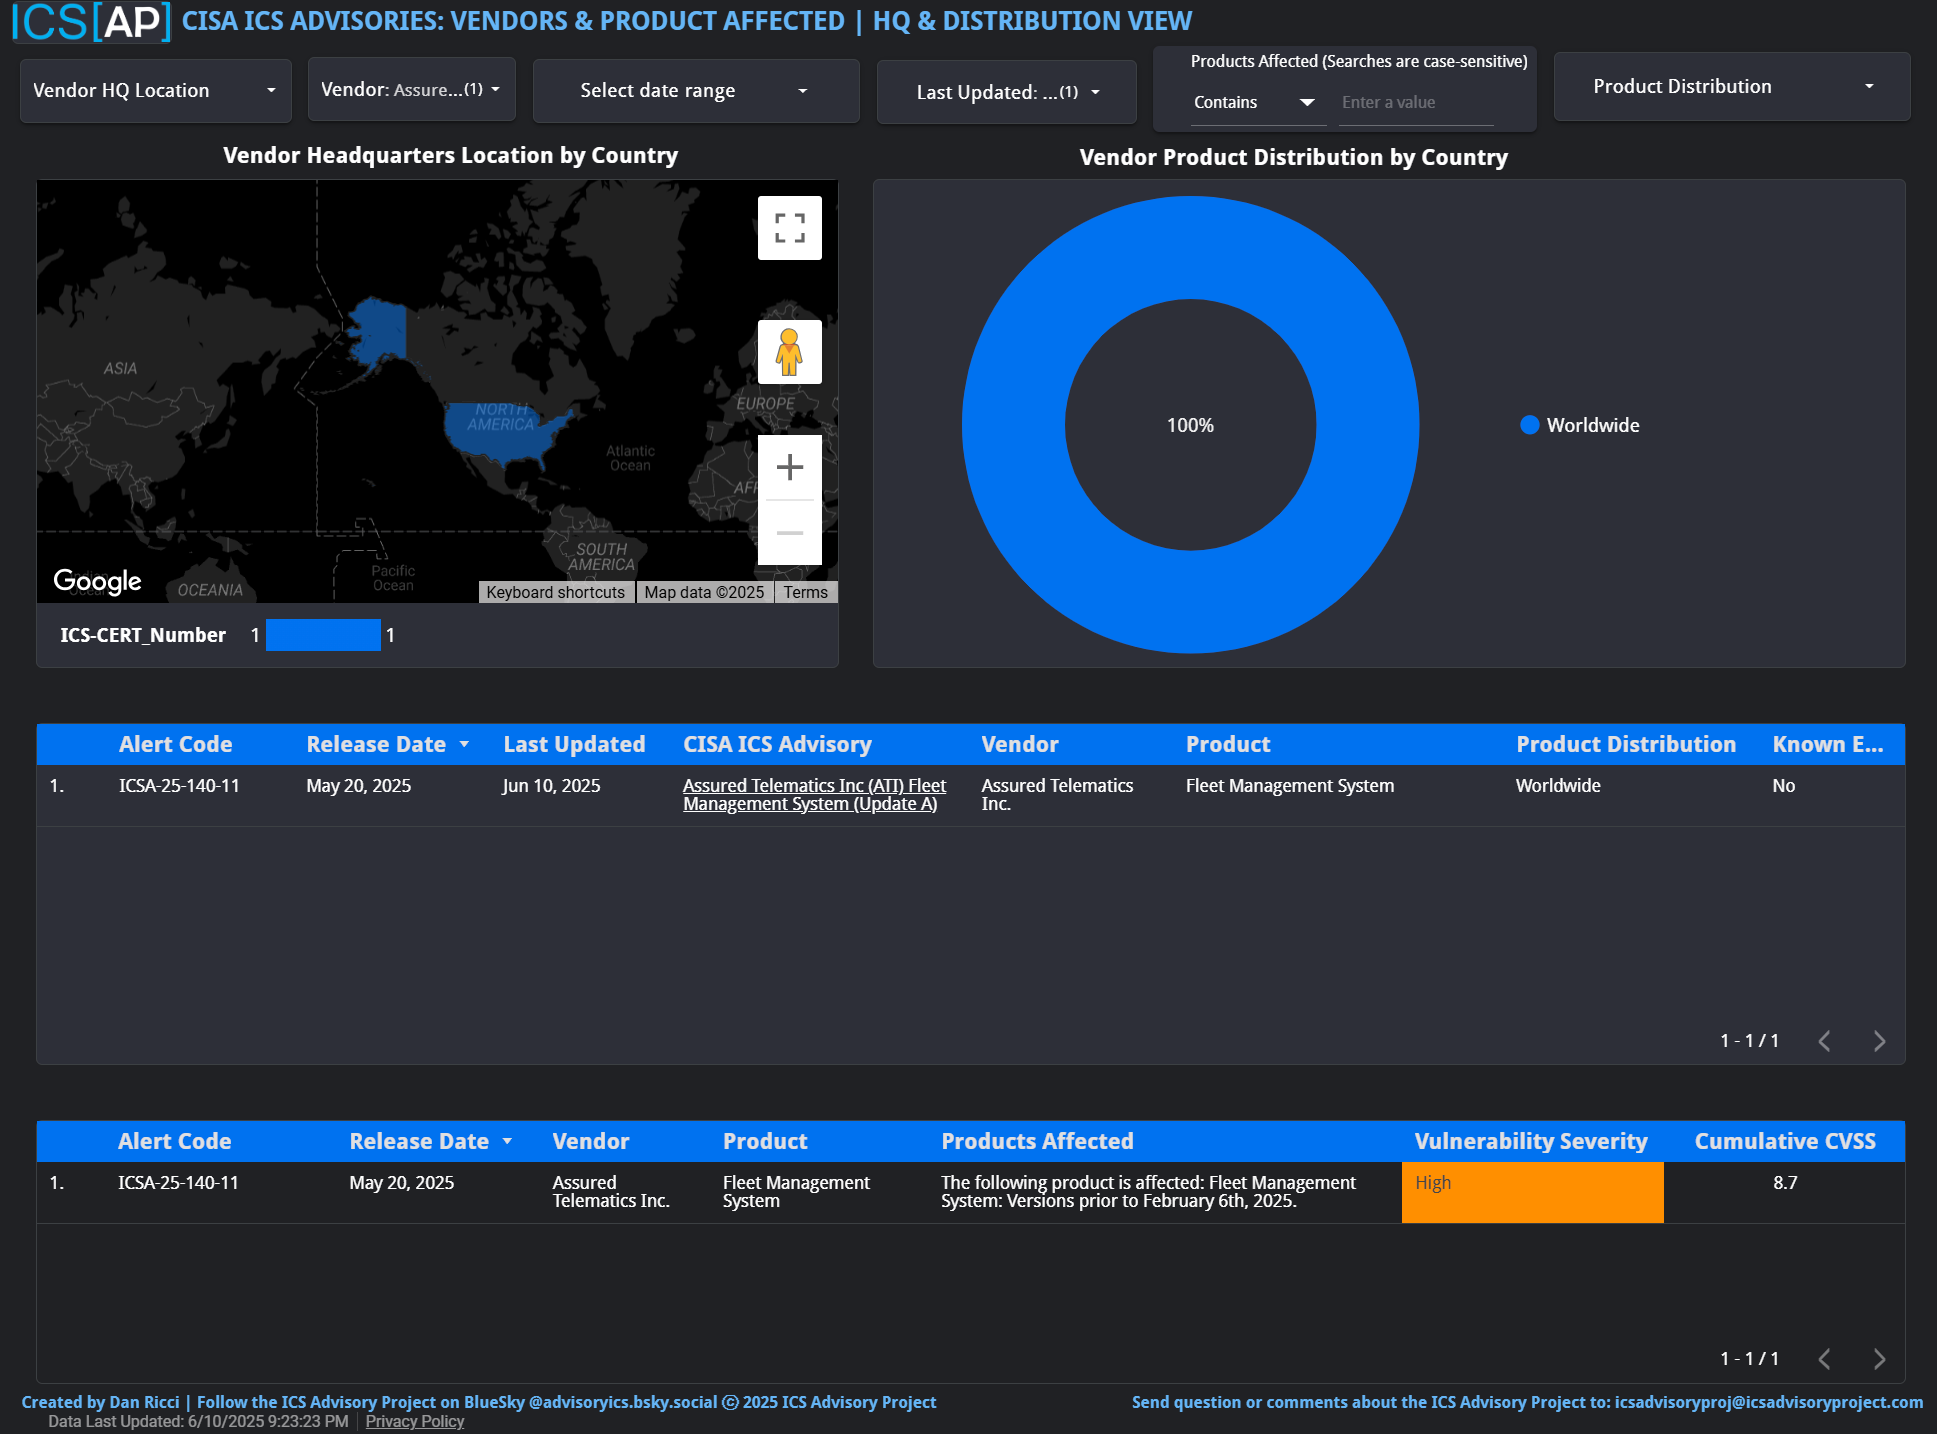Select the 8.7 CVSS value

pyautogui.click(x=1785, y=1183)
